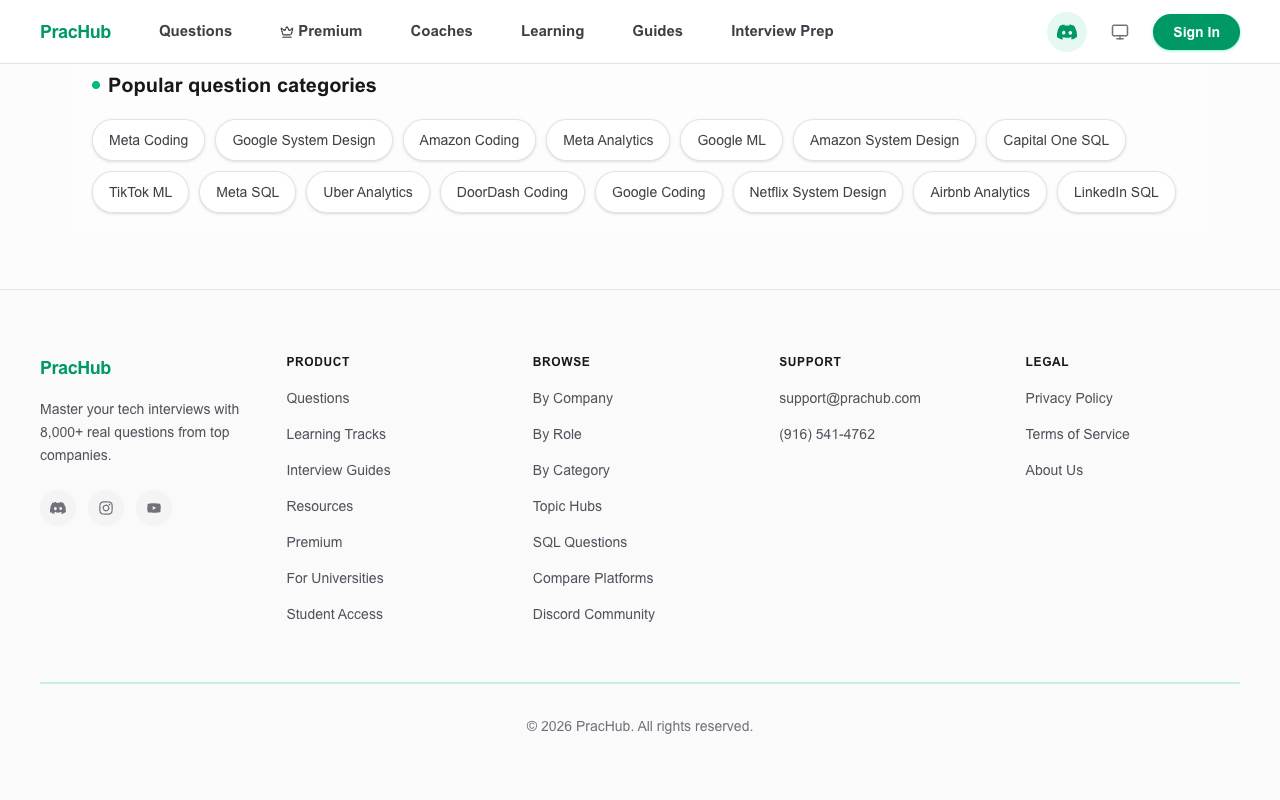
Task: Click the Sign In button
Action: coord(1196,32)
